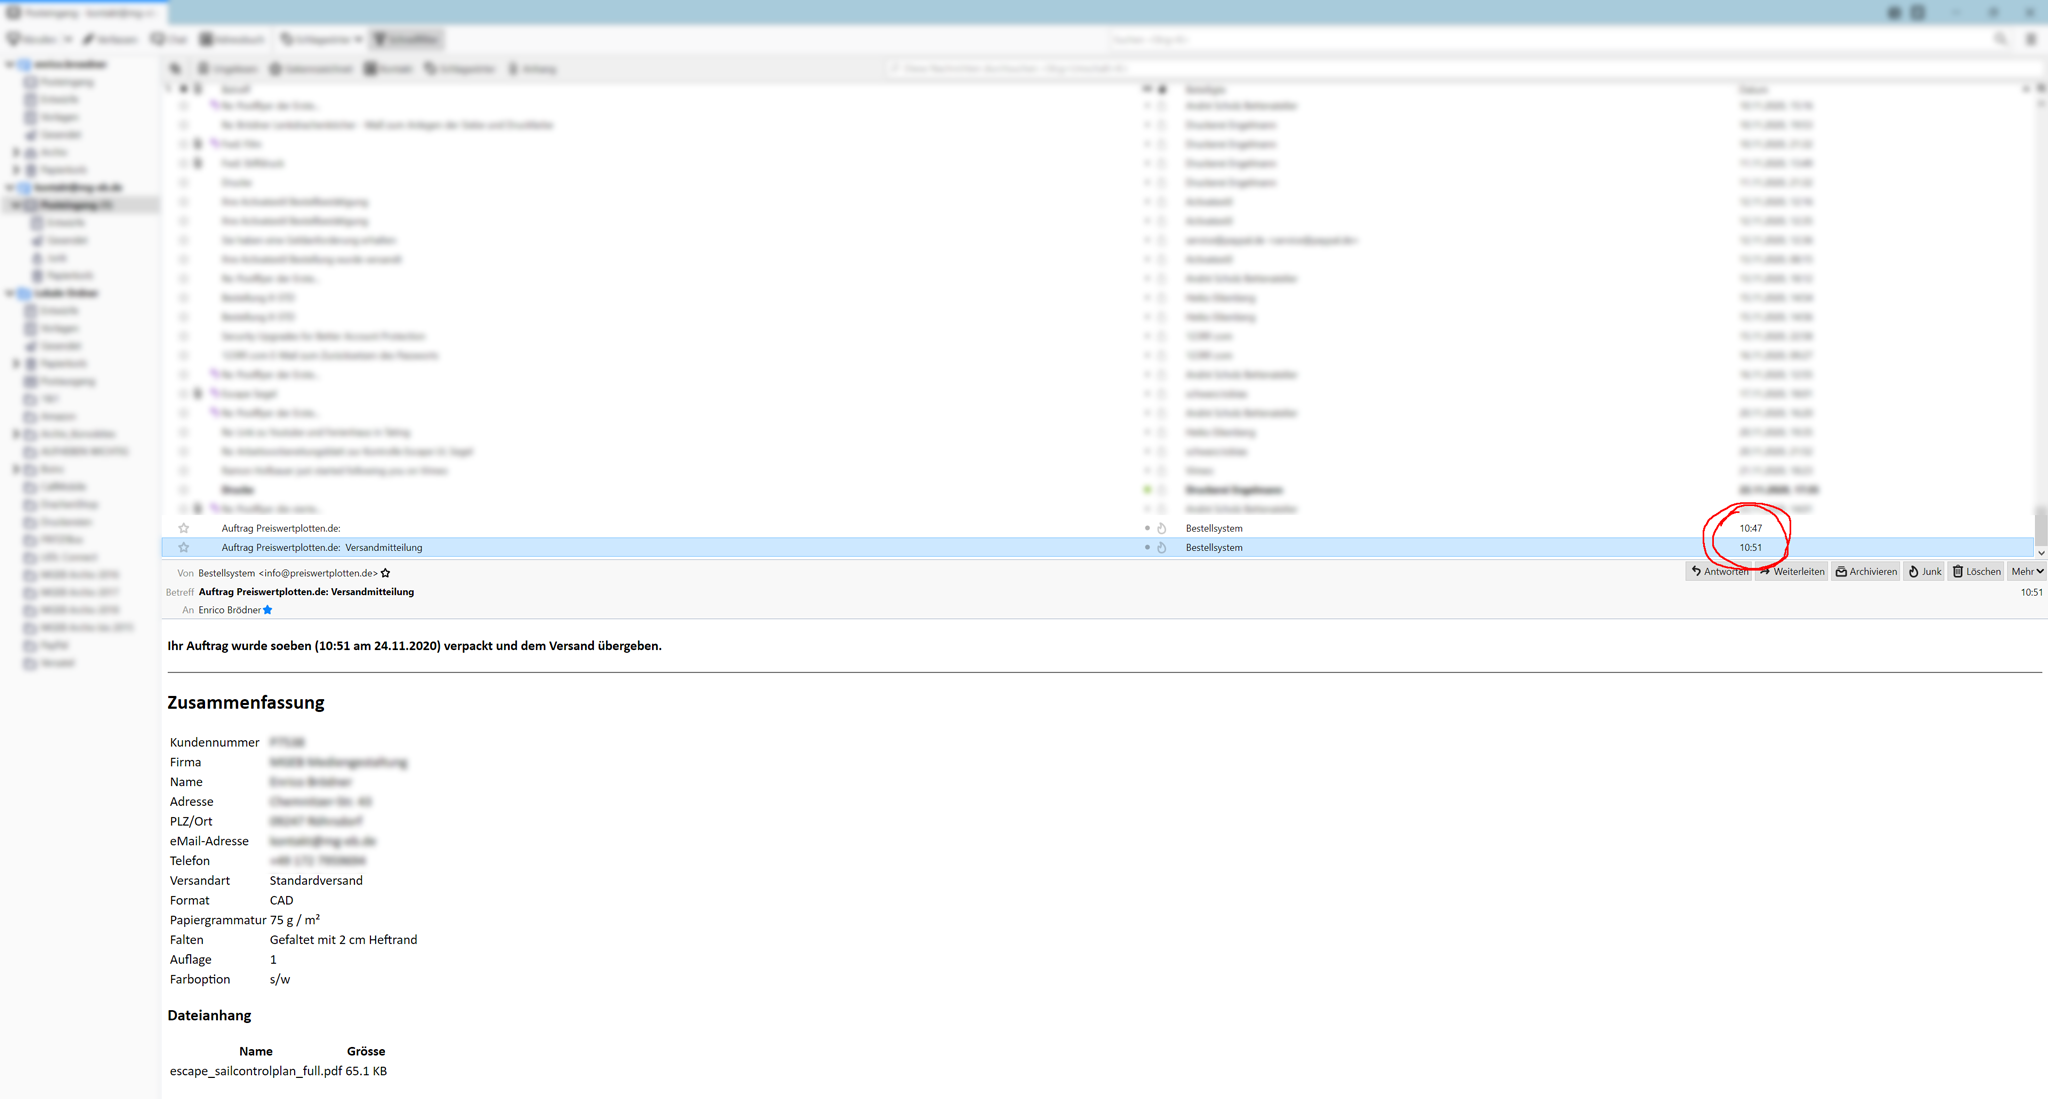Viewport: 2048px width, 1099px height.
Task: Star the Versandmitteilung message row
Action: (x=184, y=548)
